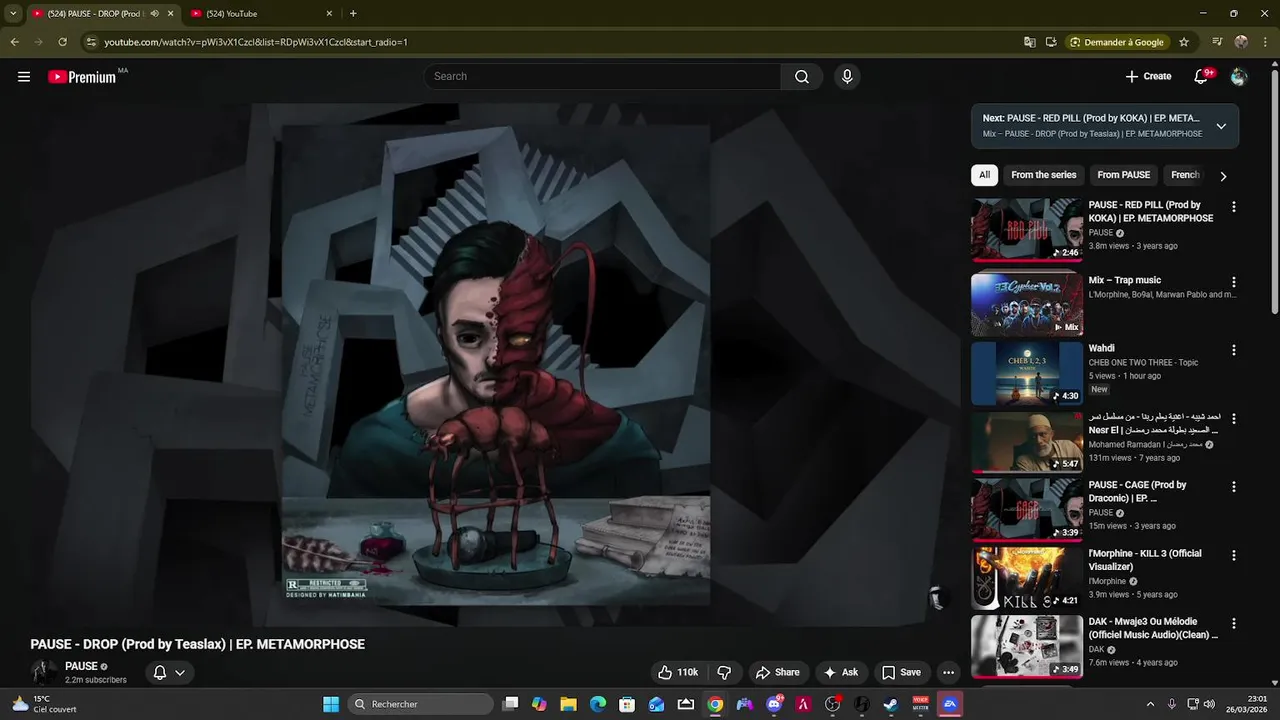Viewport: 1280px width, 720px height.
Task: Click the Ask button
Action: pos(840,673)
